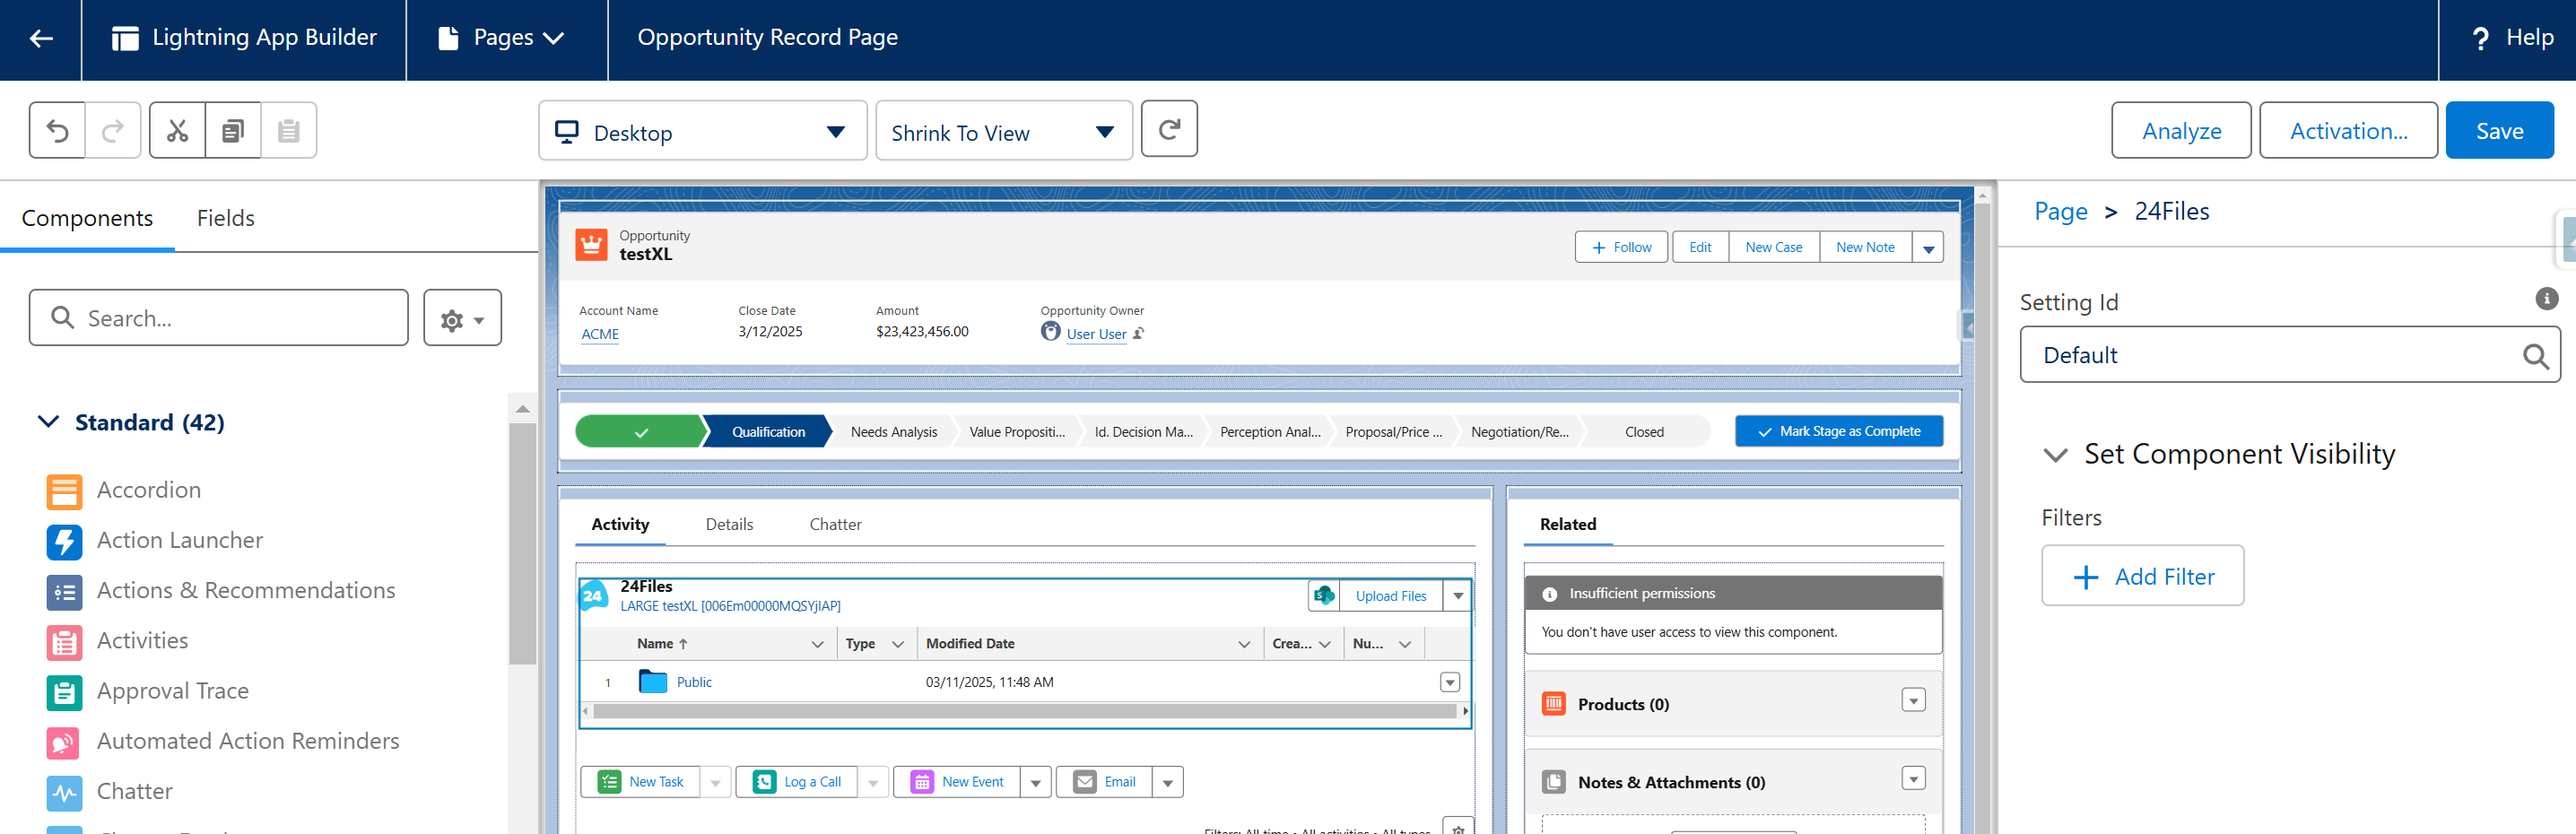Open the Shrink To View dropdown
2576x834 pixels.
(1003, 132)
